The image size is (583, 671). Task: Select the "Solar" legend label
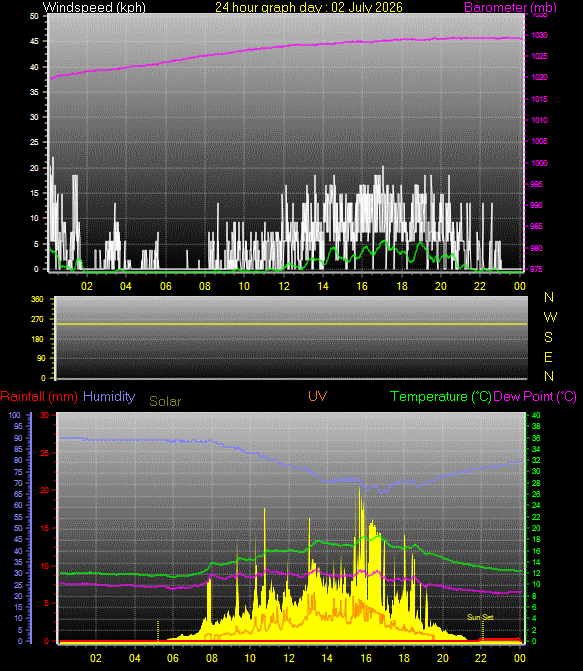click(165, 401)
